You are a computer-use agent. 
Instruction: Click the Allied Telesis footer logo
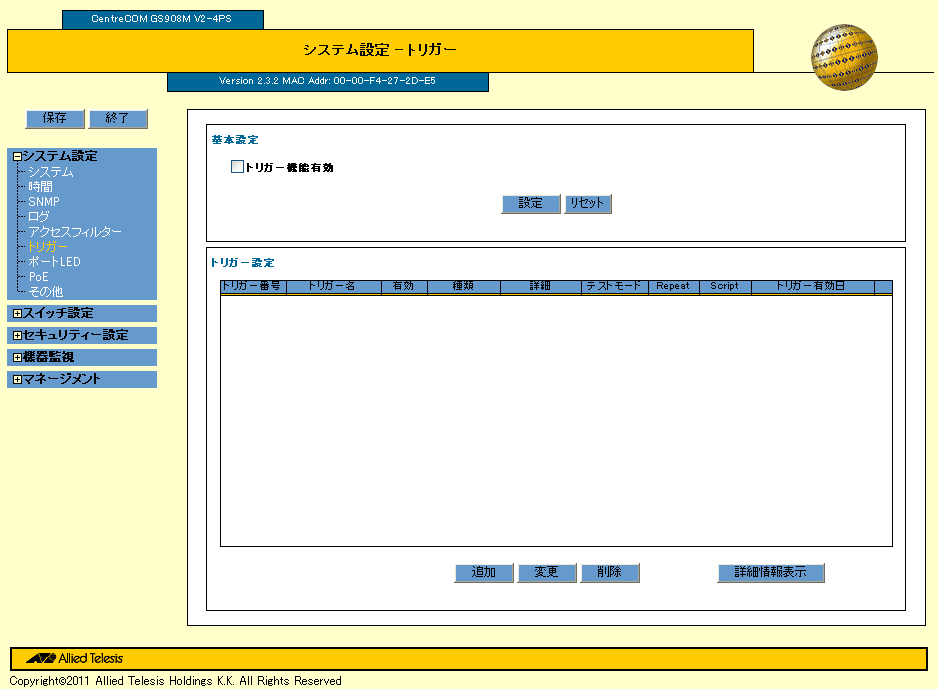76,658
